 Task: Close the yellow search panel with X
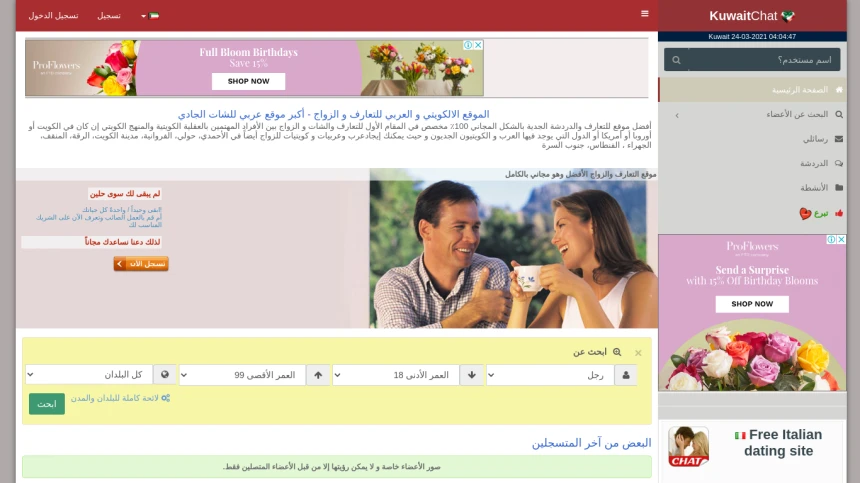(x=638, y=353)
